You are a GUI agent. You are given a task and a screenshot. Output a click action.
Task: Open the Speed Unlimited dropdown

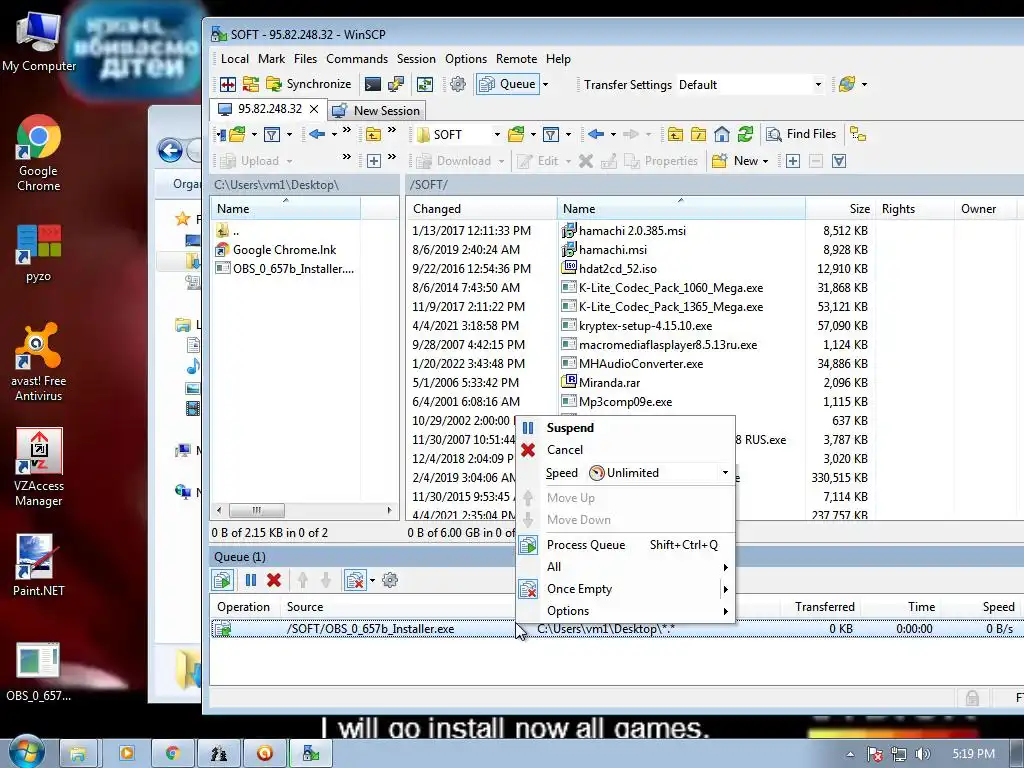[725, 473]
